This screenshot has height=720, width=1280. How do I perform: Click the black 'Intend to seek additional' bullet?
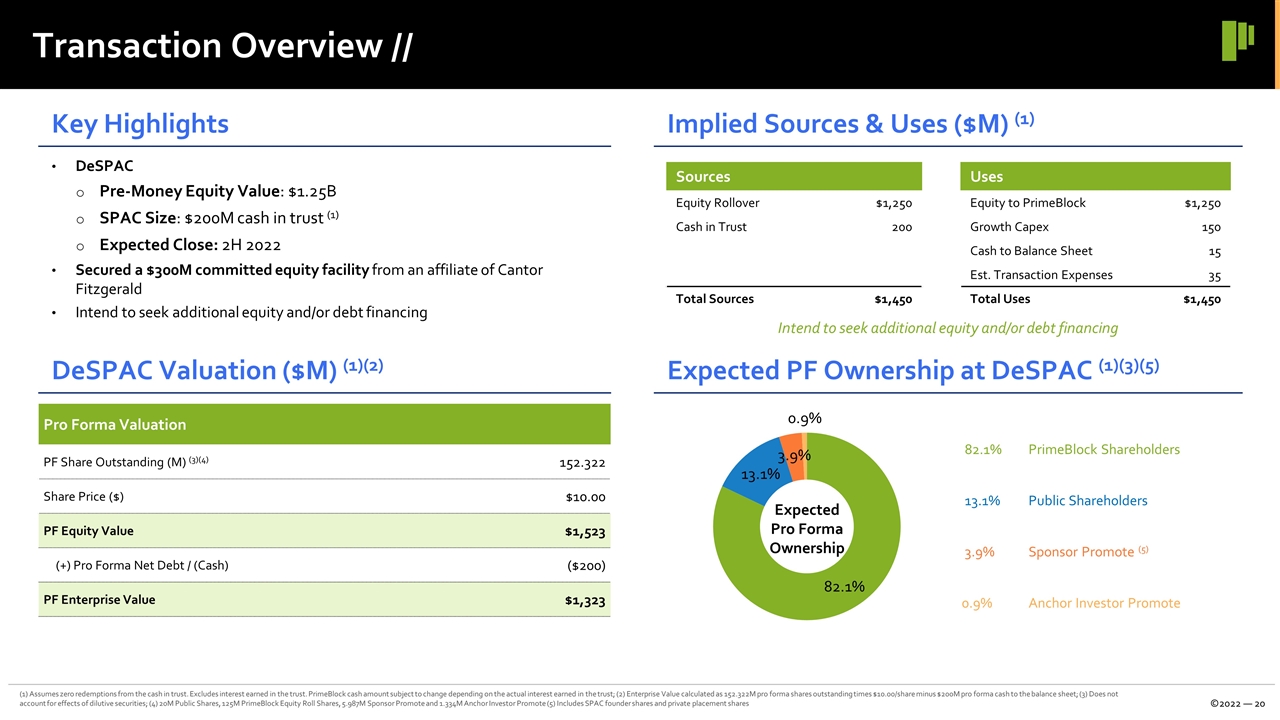coord(251,312)
